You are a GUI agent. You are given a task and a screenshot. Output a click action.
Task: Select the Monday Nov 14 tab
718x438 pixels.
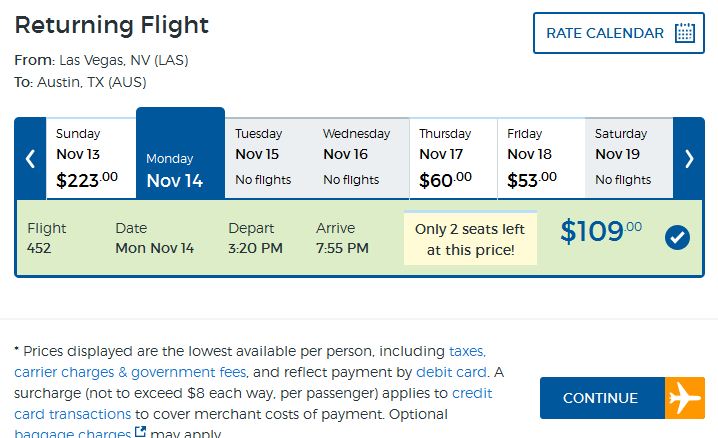180,154
